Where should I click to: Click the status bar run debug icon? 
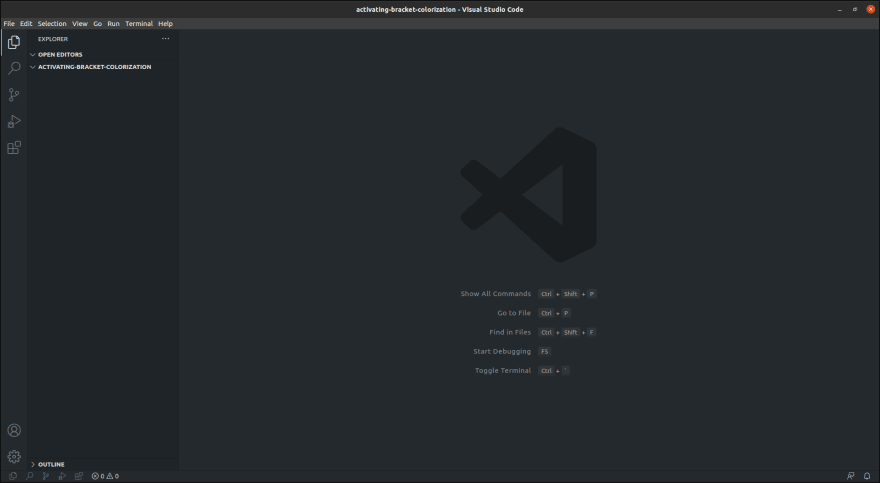[62, 476]
